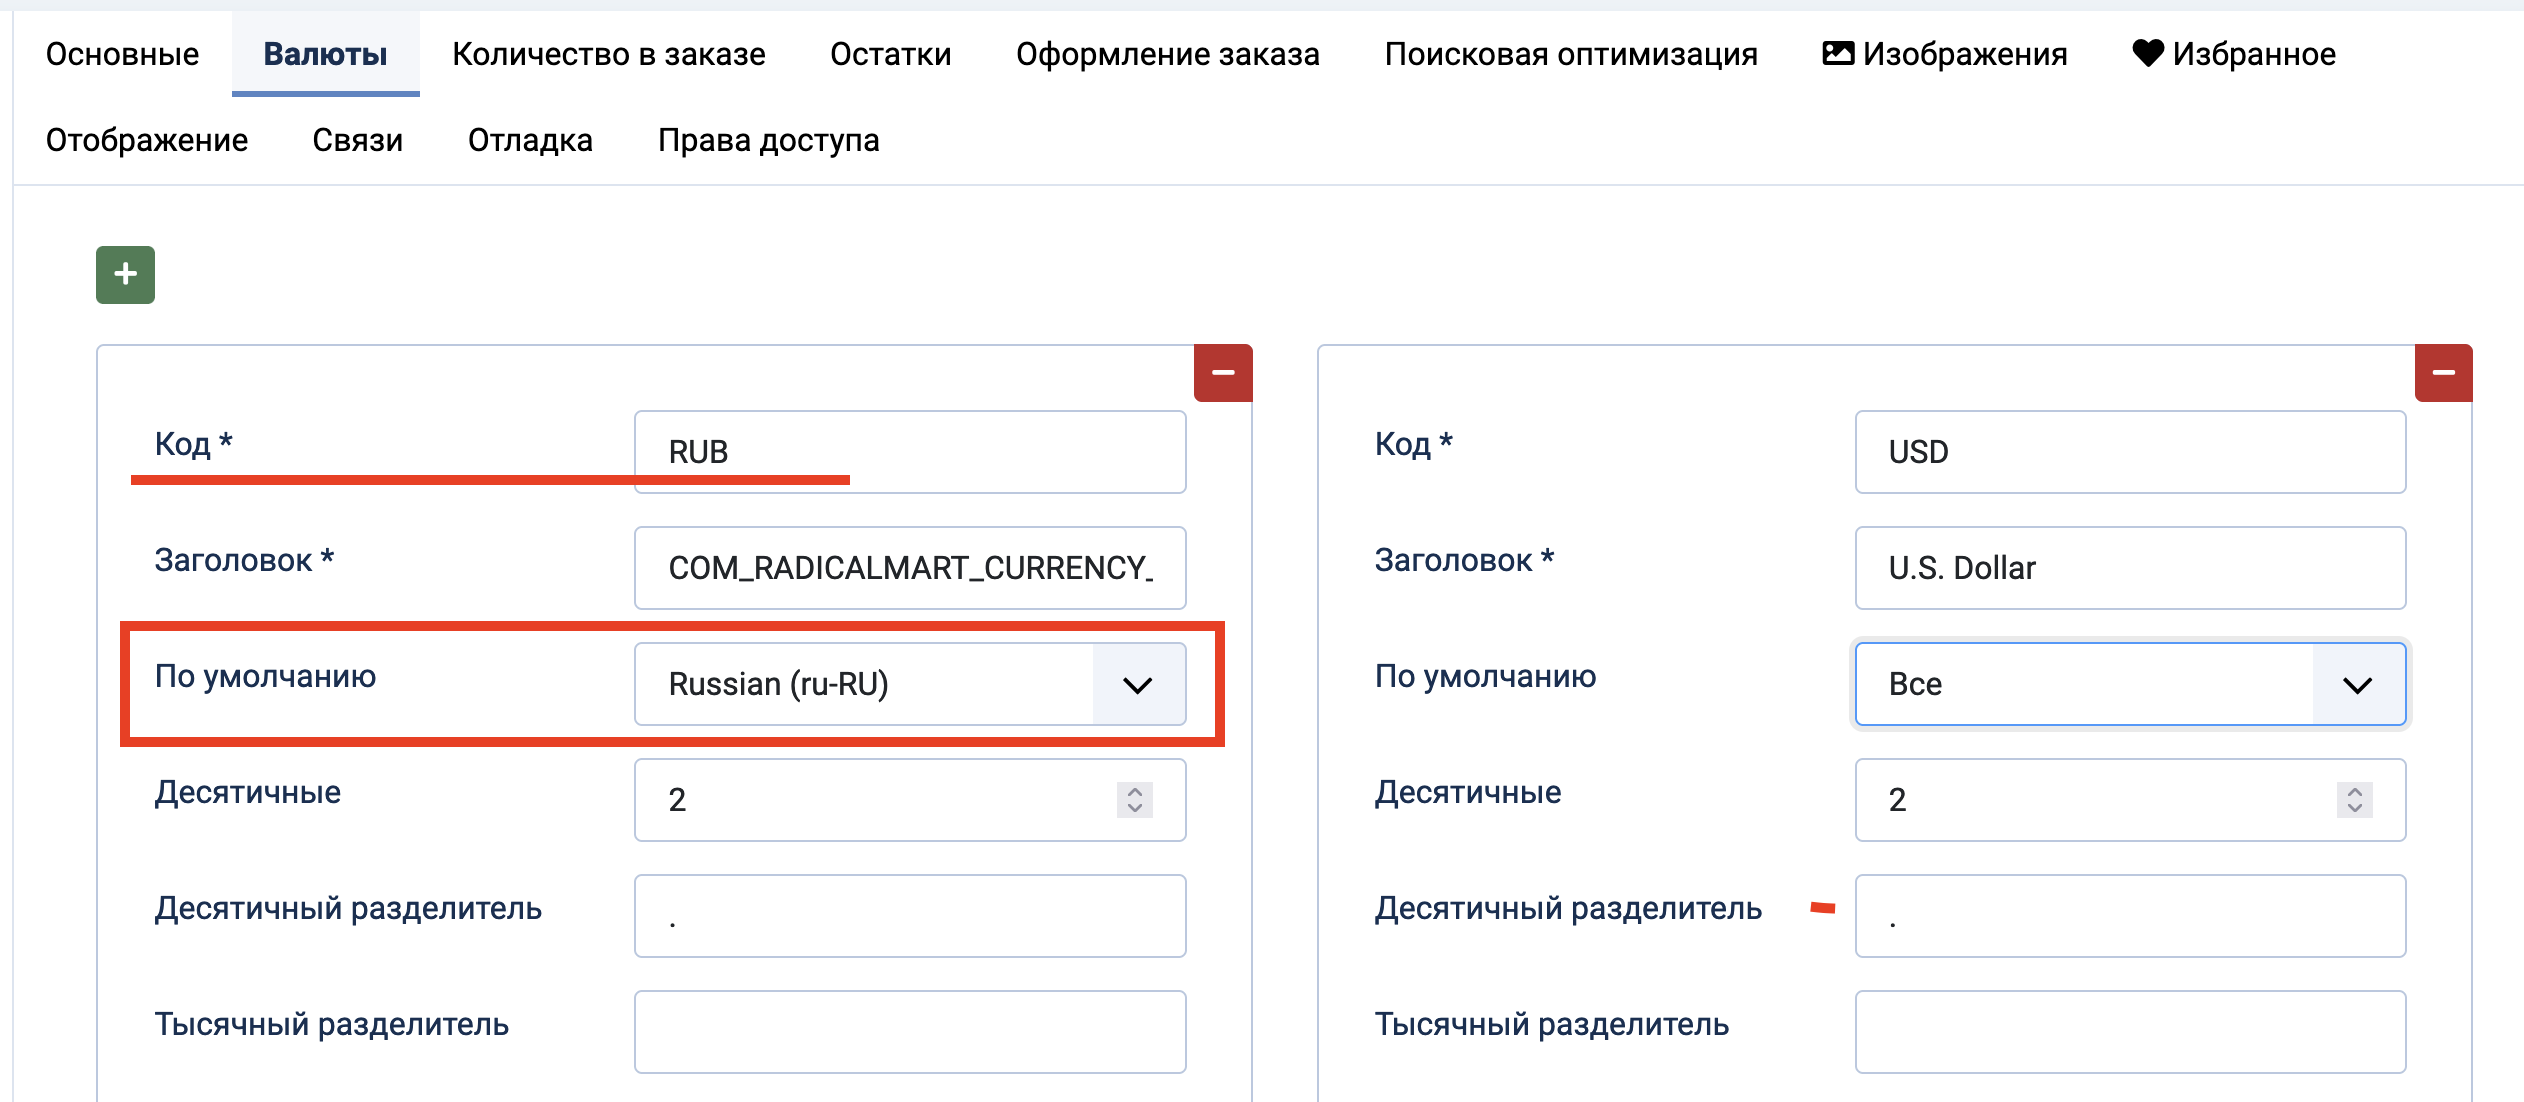The width and height of the screenshot is (2524, 1102).
Task: Click the USD Десятичный разделитель field
Action: (2130, 915)
